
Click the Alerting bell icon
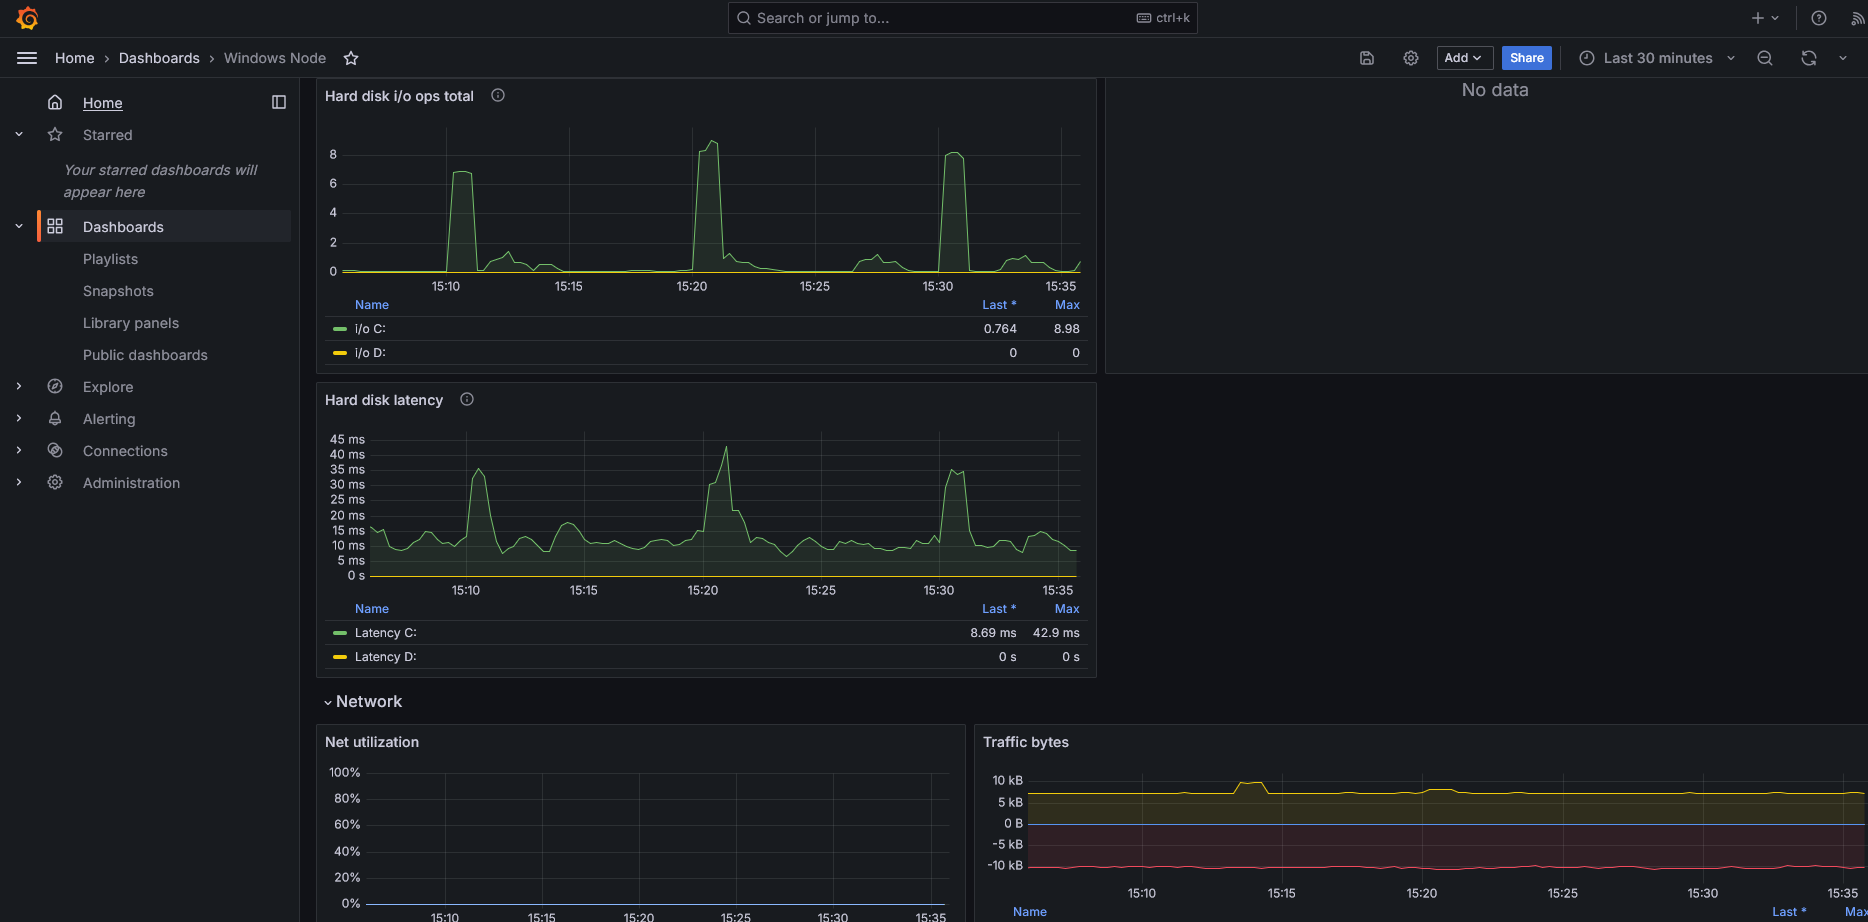pyautogui.click(x=55, y=418)
